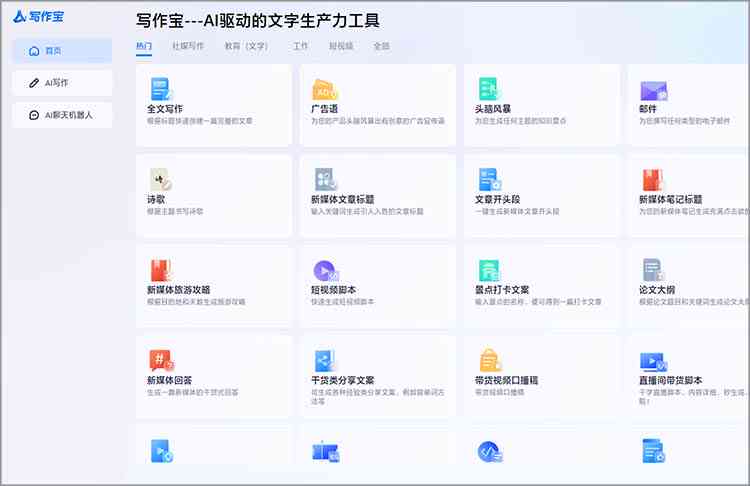Click the 景点打卡文案 card title
The width and height of the screenshot is (750, 486).
tap(502, 290)
